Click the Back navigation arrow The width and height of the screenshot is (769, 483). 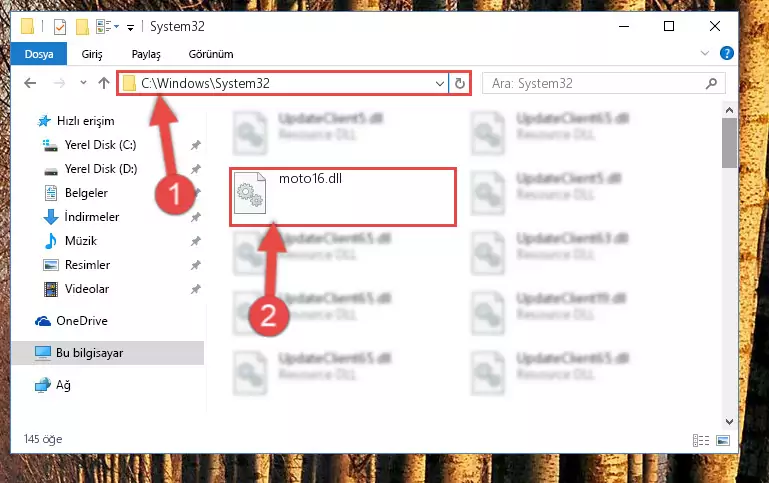(30, 83)
